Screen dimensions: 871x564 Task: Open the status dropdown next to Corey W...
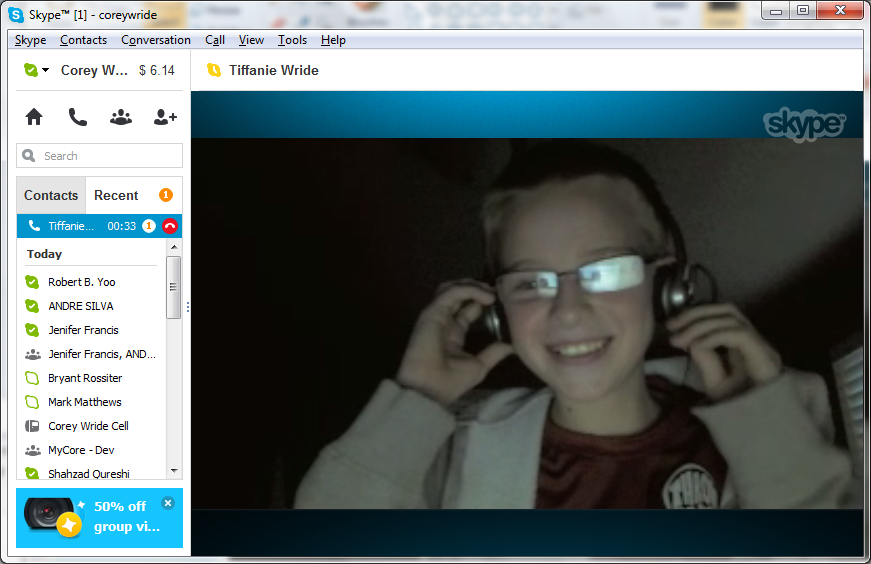point(46,70)
